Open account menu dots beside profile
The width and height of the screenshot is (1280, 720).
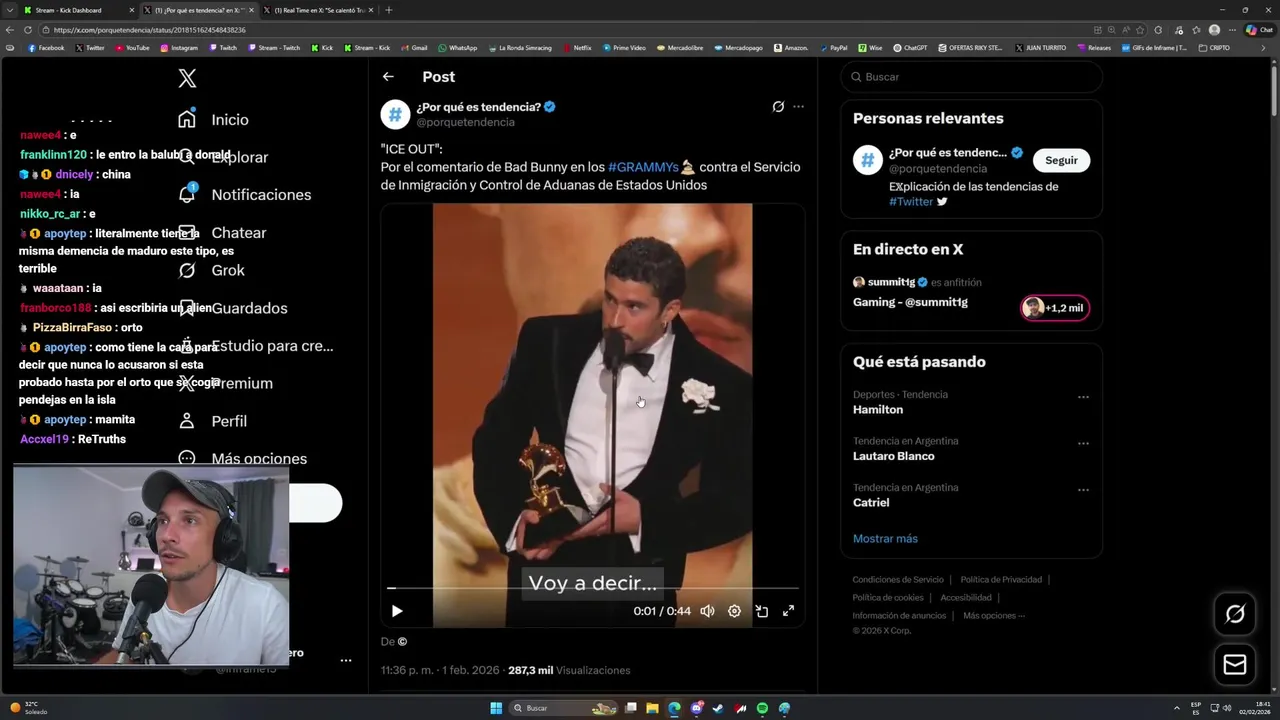coord(346,661)
